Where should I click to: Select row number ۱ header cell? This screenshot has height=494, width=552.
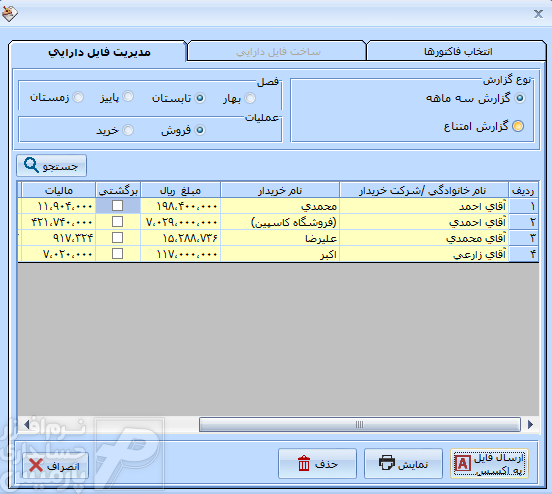(523, 206)
